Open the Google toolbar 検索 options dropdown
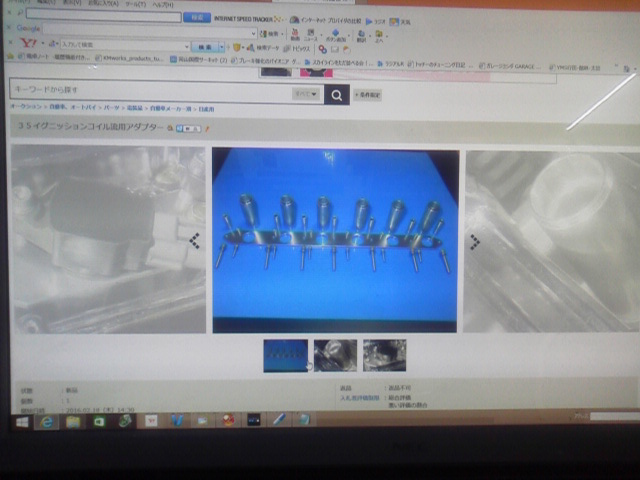Image resolution: width=640 pixels, height=480 pixels. [282, 34]
